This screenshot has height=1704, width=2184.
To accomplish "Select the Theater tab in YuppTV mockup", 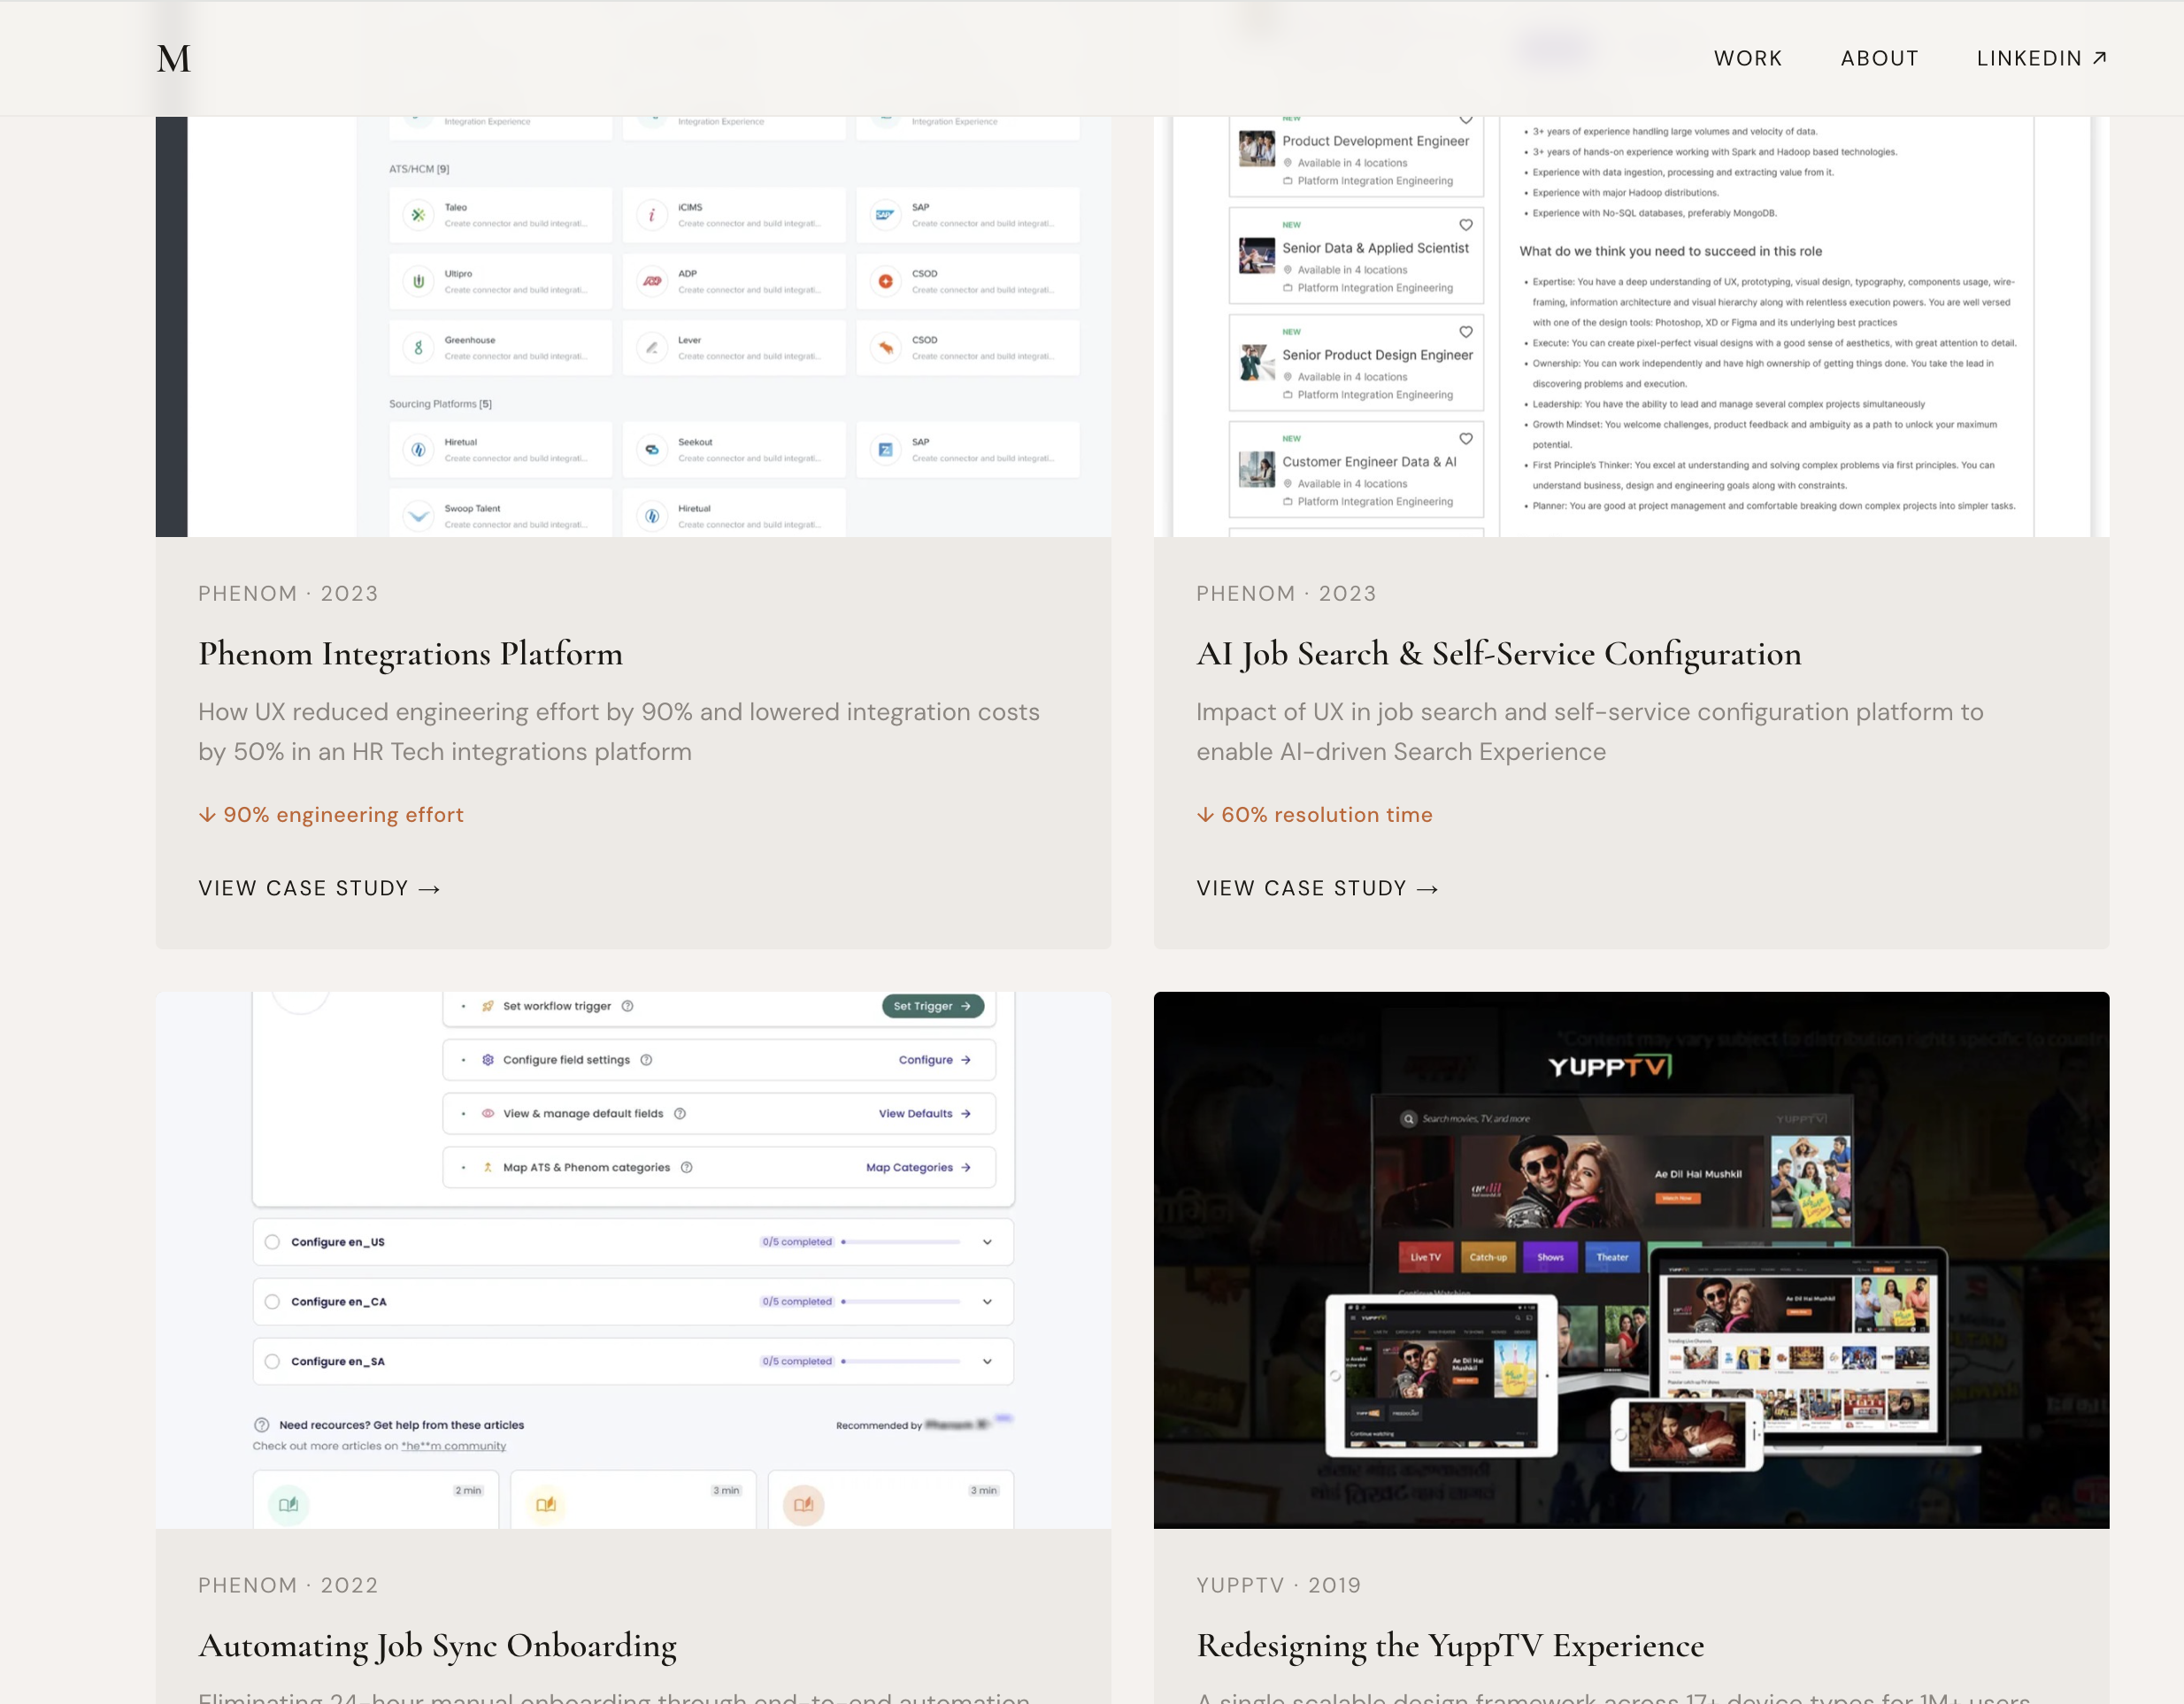I will [x=1612, y=1258].
